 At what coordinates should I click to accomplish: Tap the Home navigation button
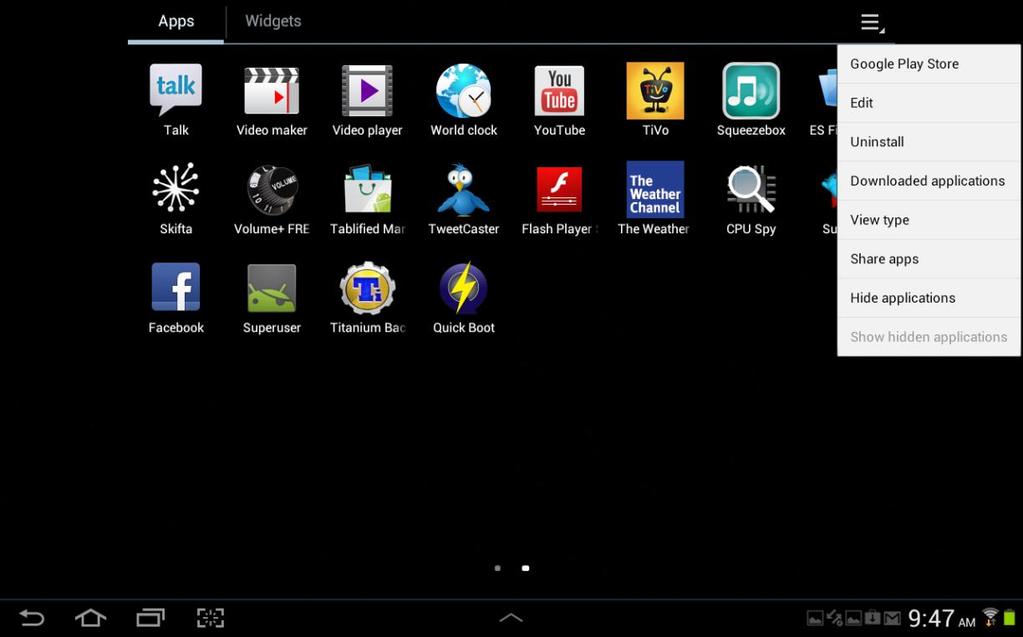point(90,617)
